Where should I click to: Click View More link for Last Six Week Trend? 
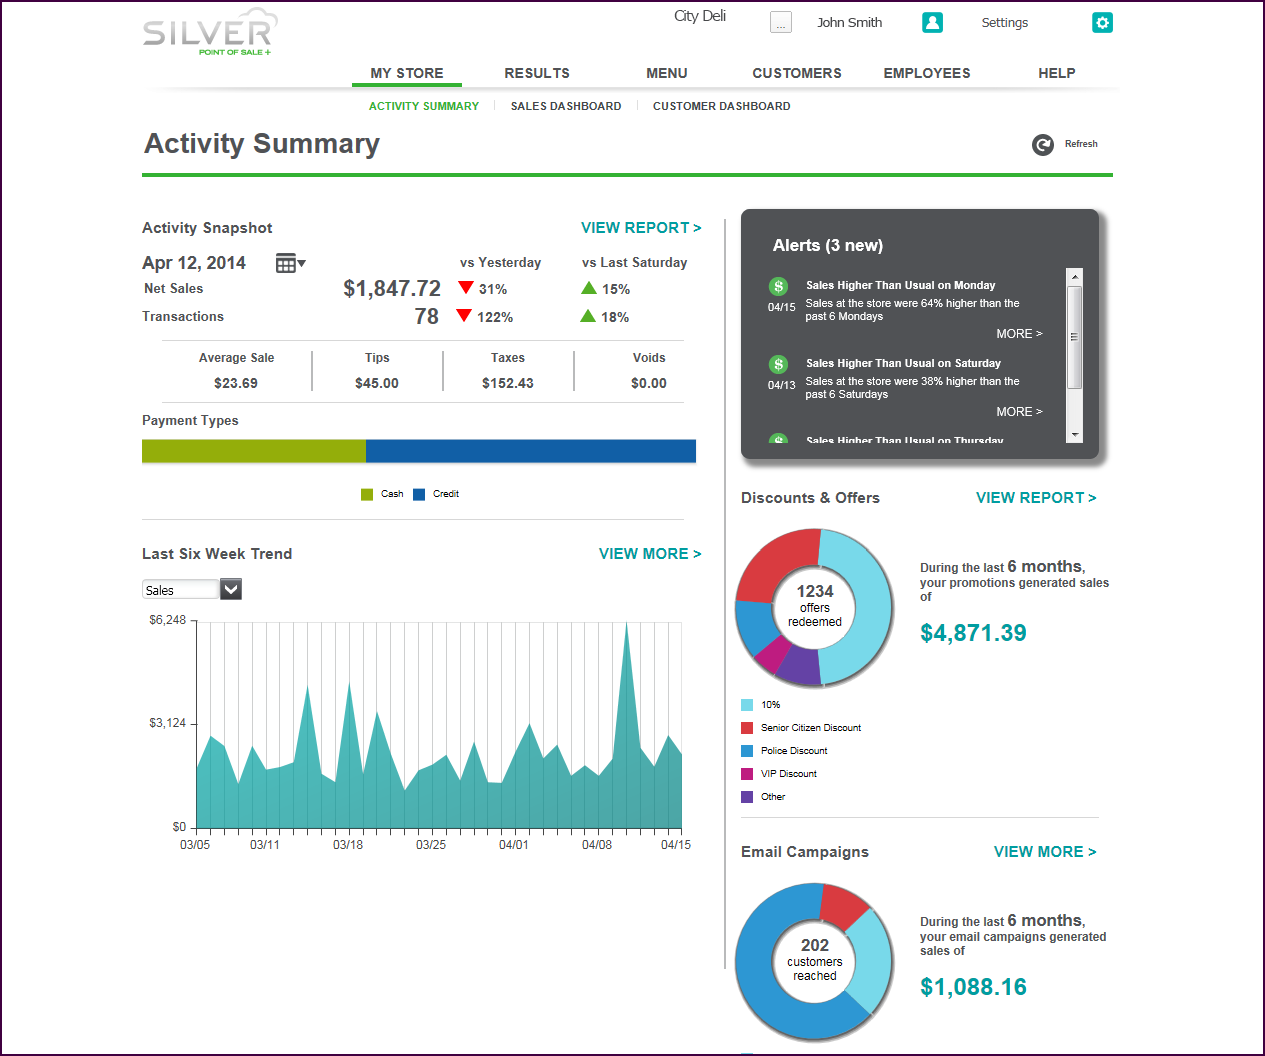(x=650, y=554)
